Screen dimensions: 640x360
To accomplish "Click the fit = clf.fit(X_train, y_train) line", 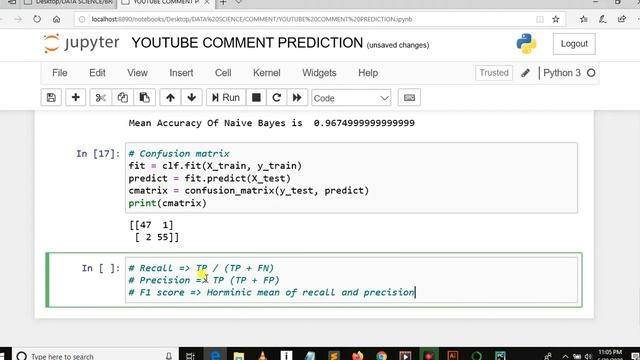I will point(215,166).
